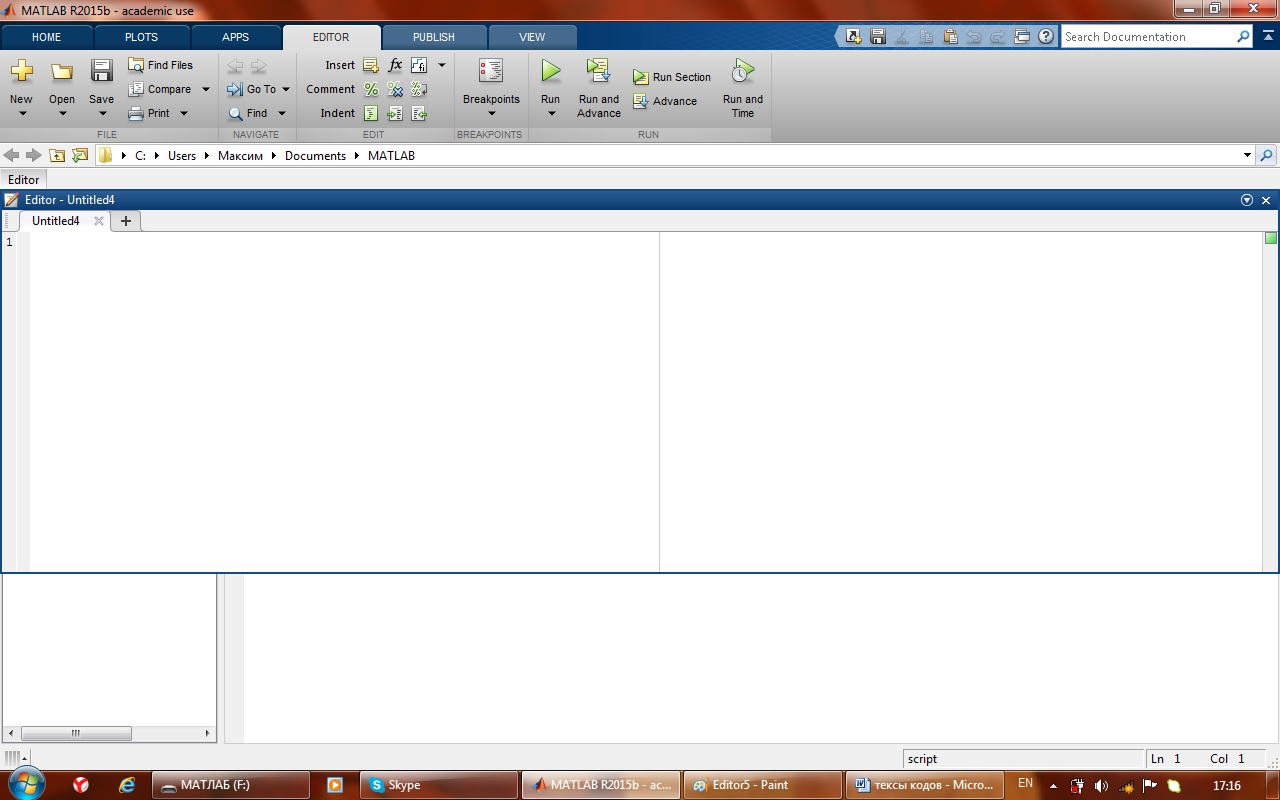Switch to the PLOTS tab
The width and height of the screenshot is (1280, 800).
click(141, 37)
